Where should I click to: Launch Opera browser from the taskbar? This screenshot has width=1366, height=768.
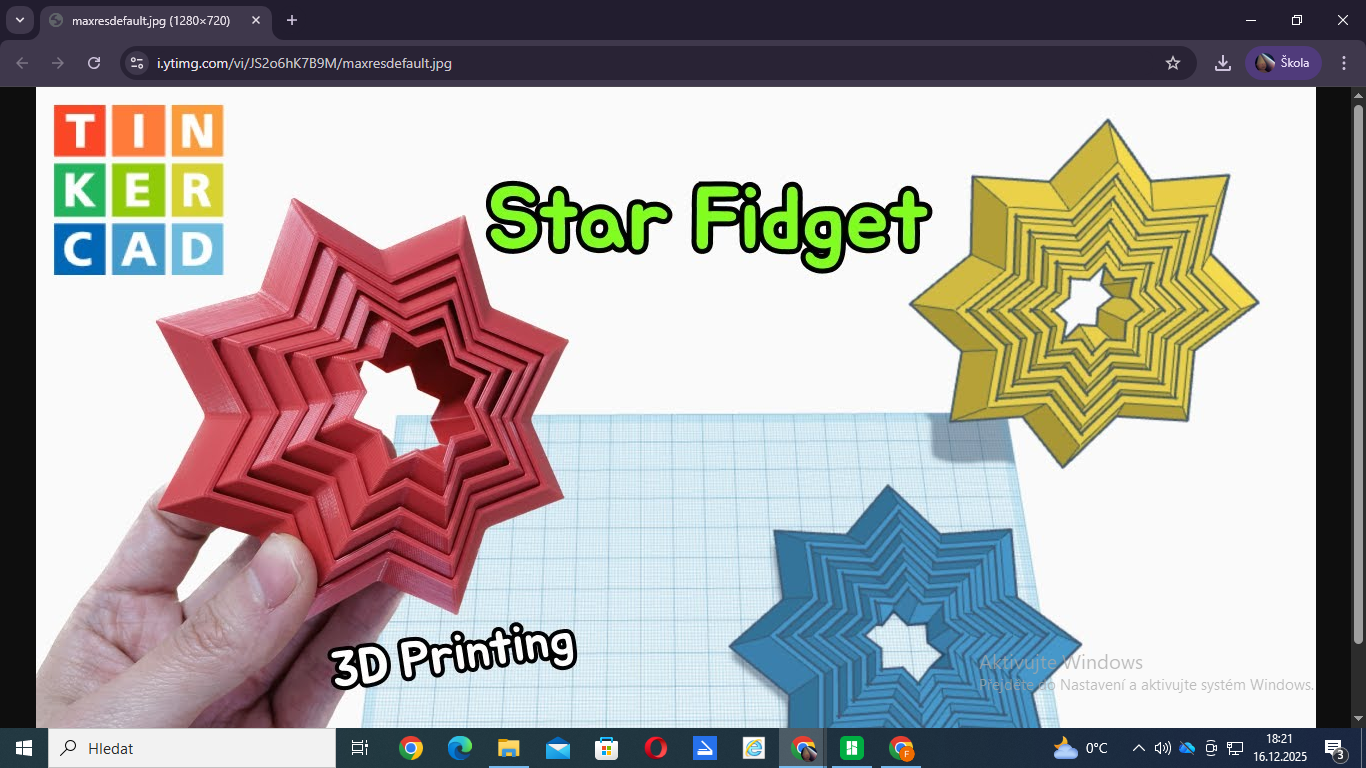(656, 748)
